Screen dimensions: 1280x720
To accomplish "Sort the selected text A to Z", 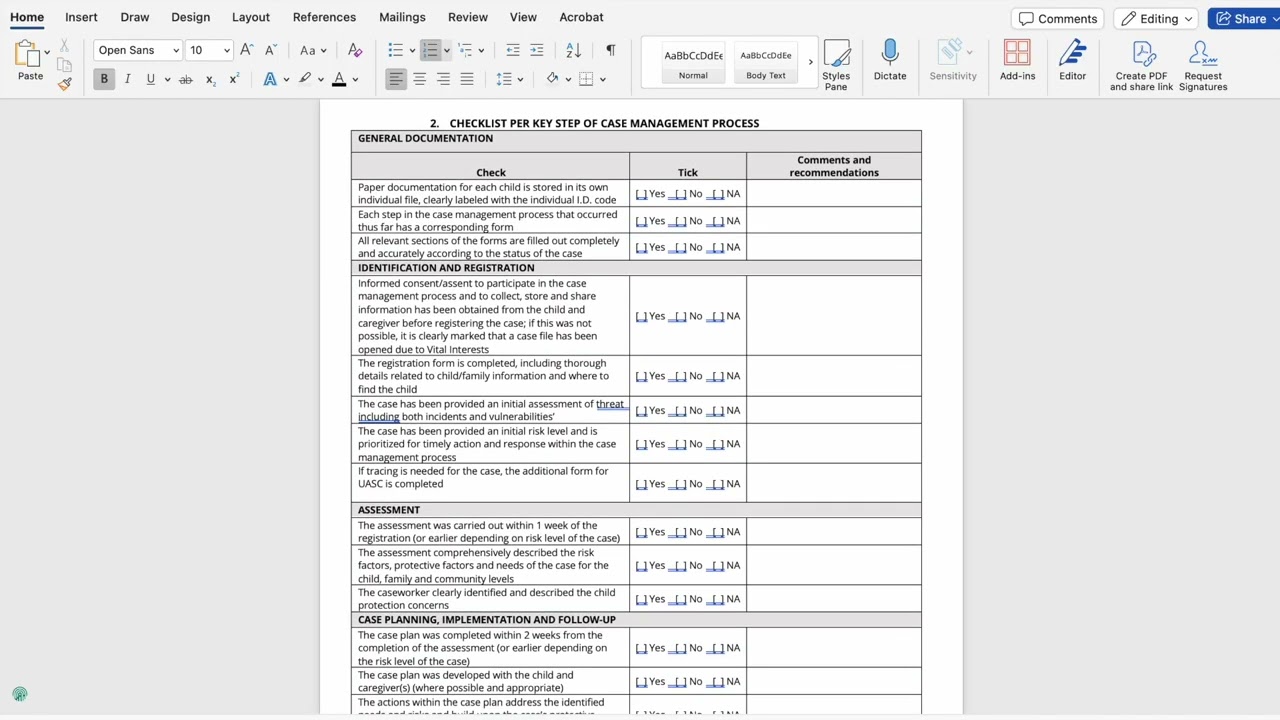I will coord(573,50).
